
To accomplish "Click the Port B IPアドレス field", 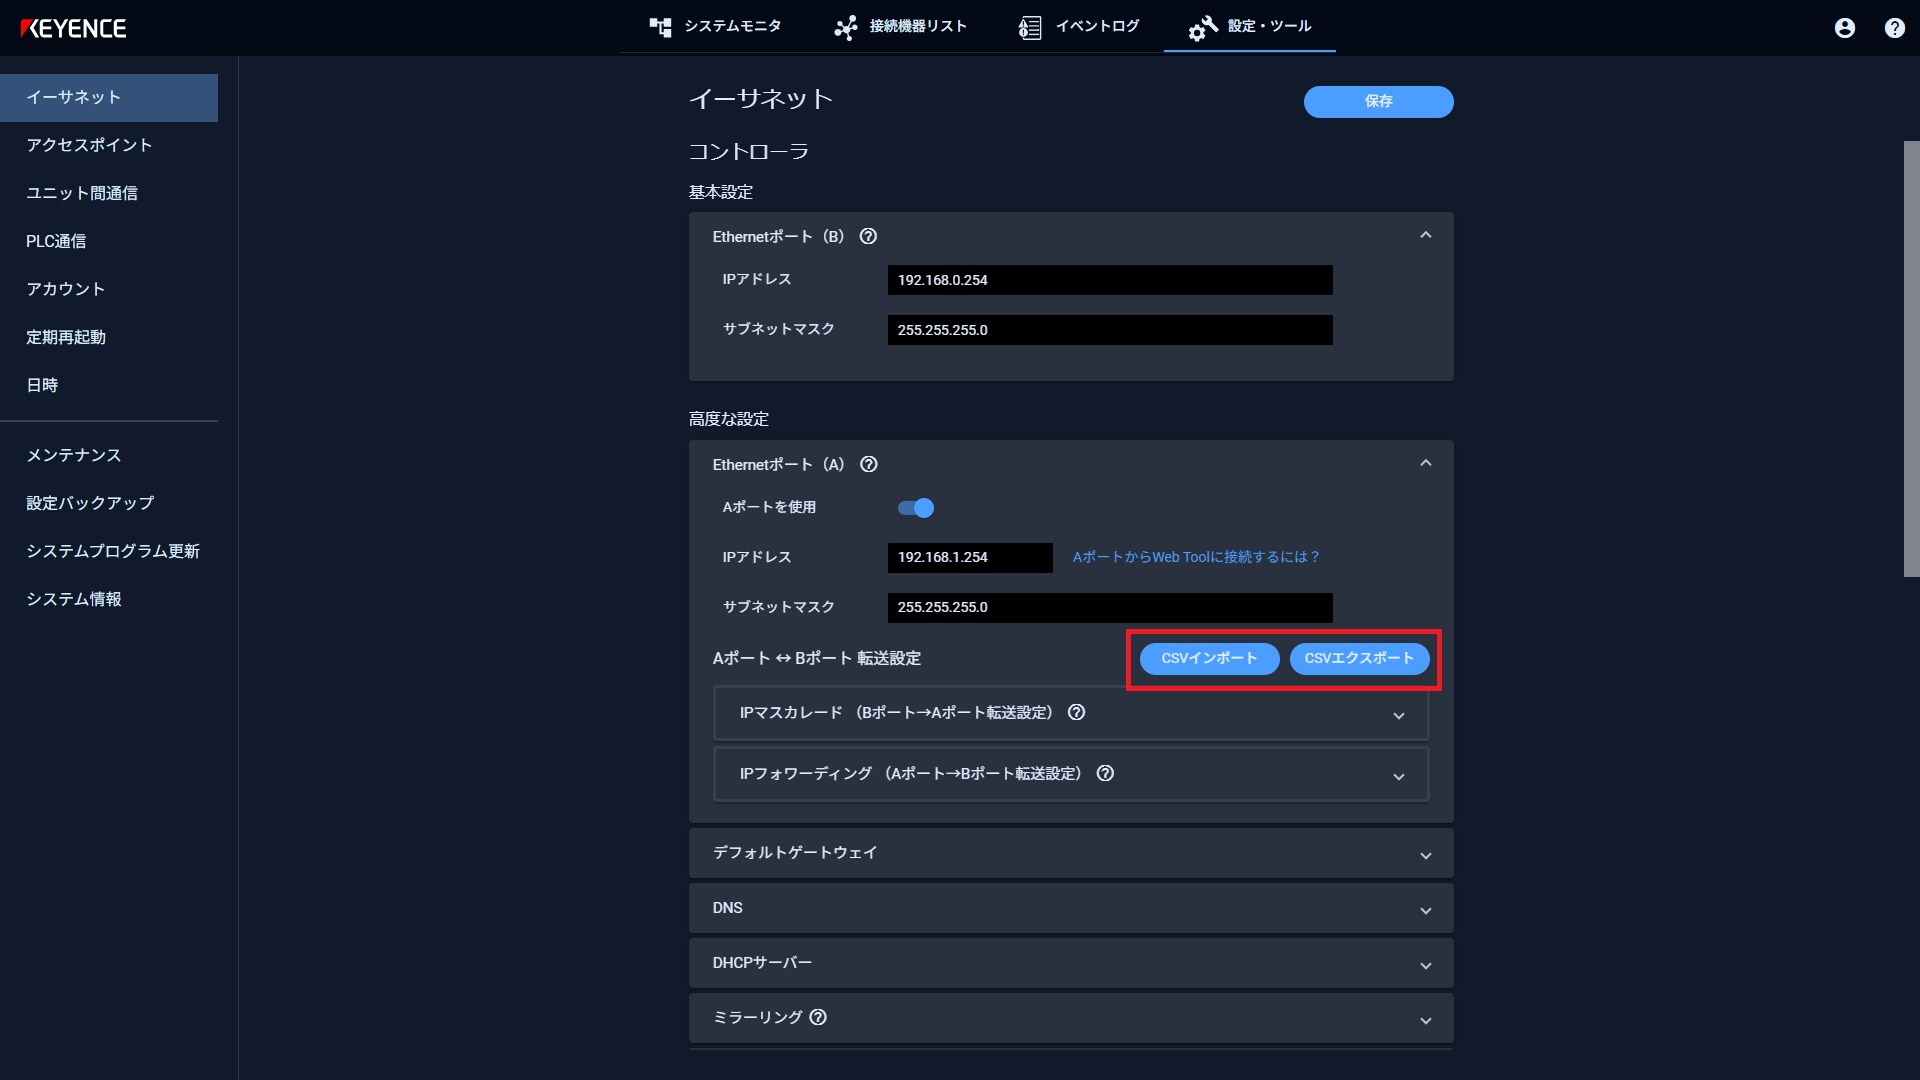I will coord(1110,280).
